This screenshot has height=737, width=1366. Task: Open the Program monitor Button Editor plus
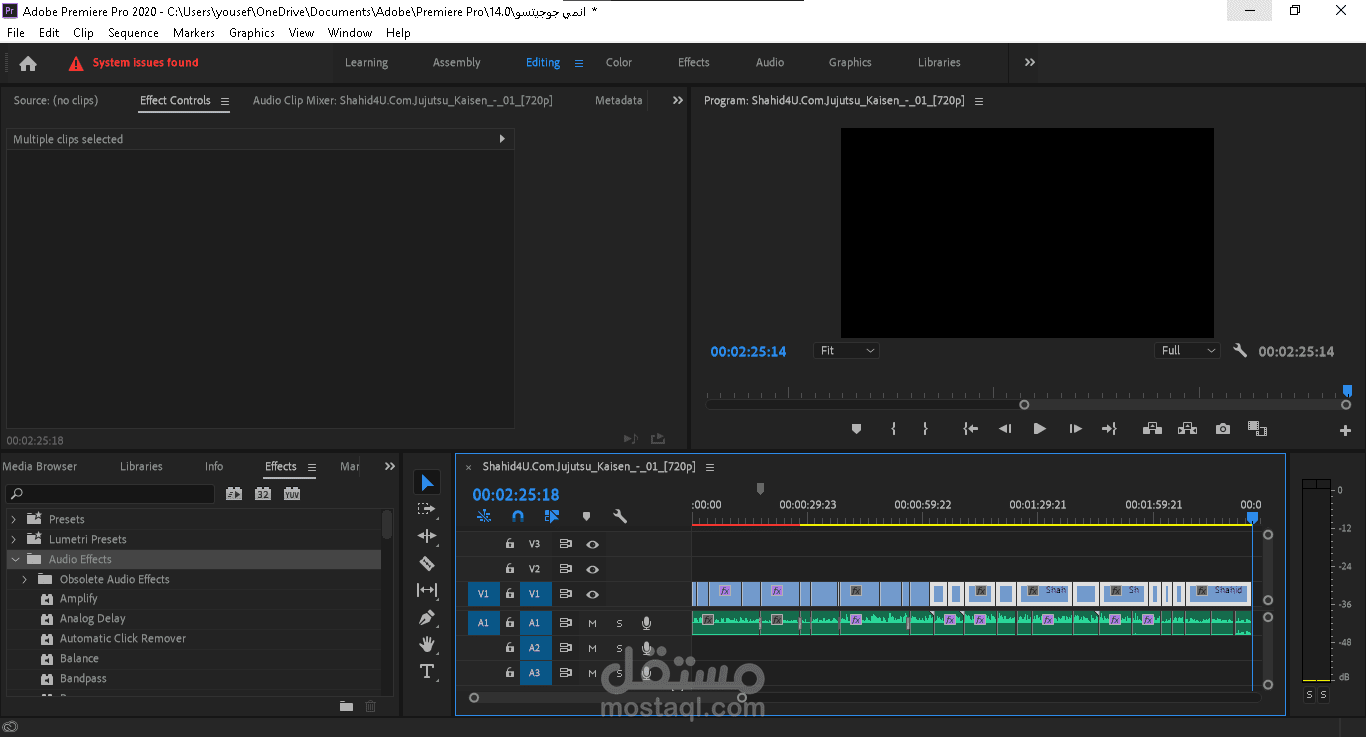[x=1345, y=431]
